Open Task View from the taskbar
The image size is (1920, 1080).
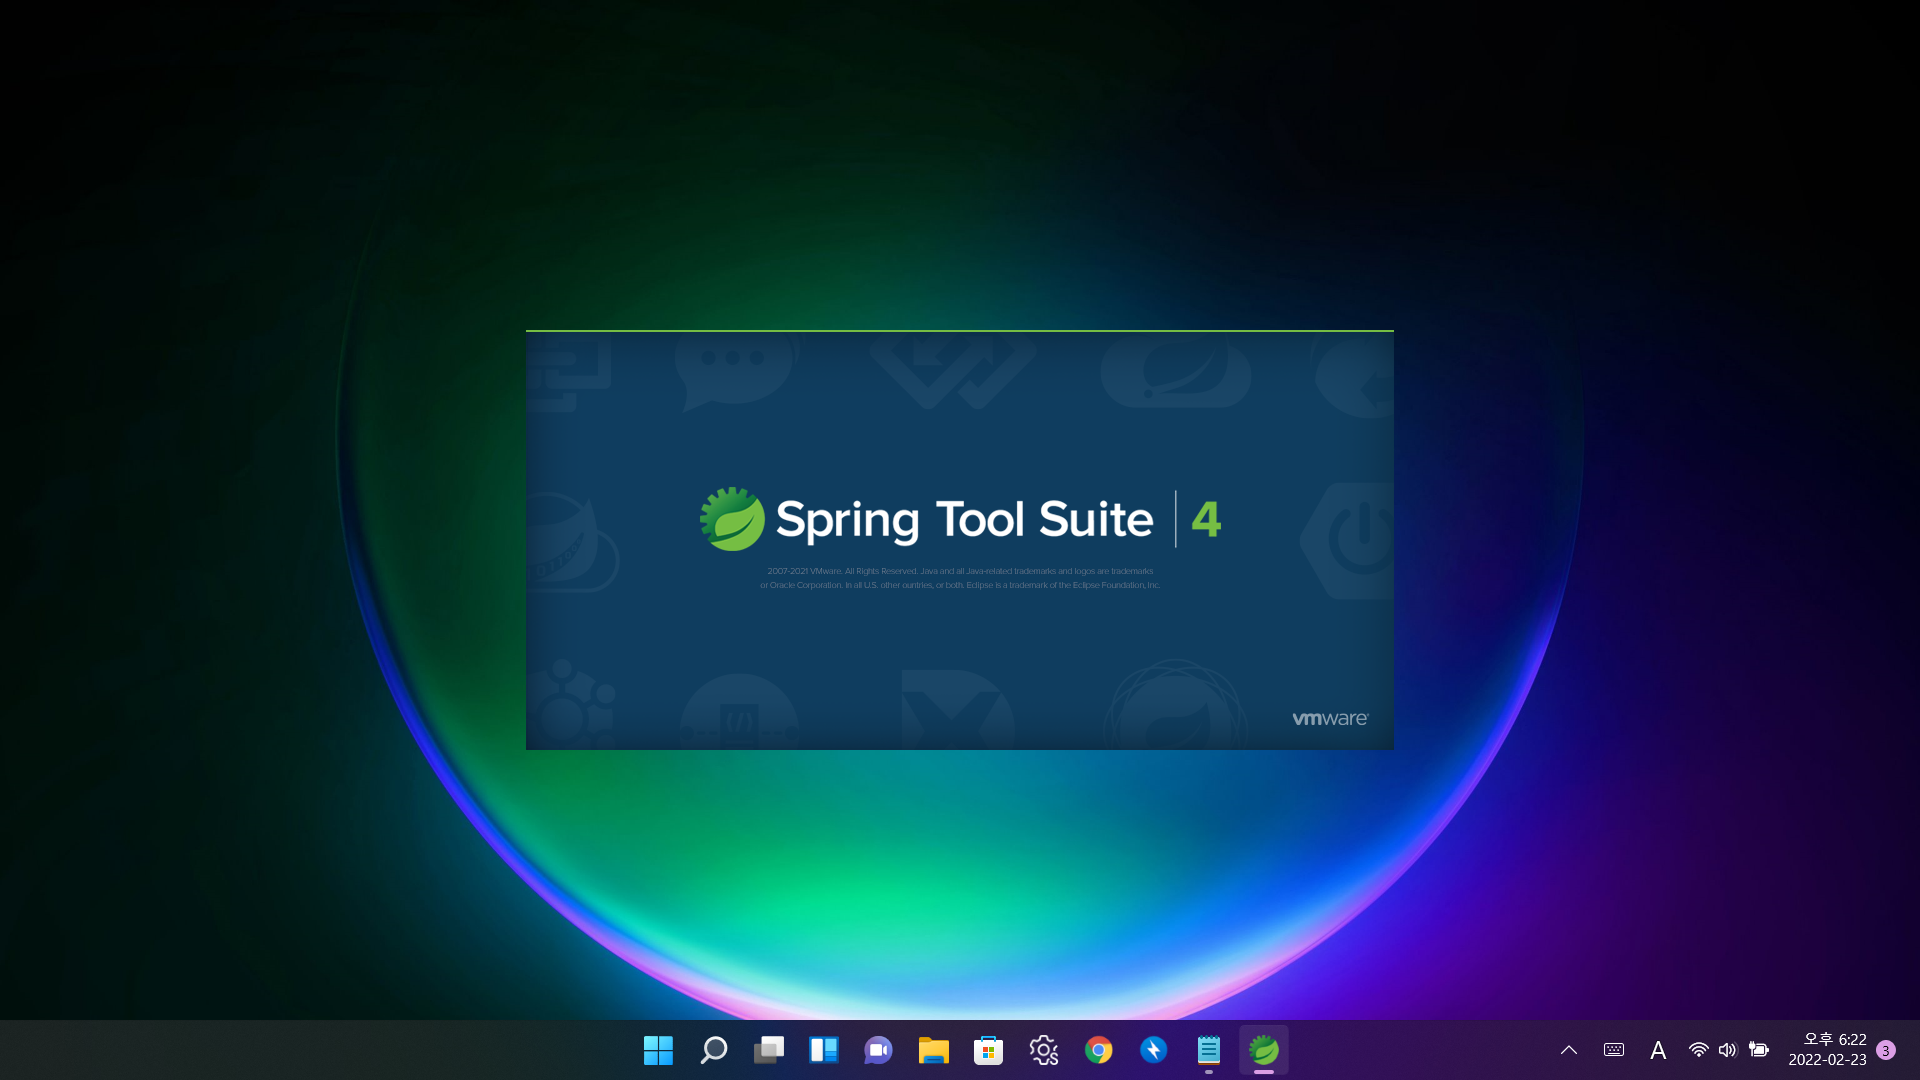tap(768, 1050)
